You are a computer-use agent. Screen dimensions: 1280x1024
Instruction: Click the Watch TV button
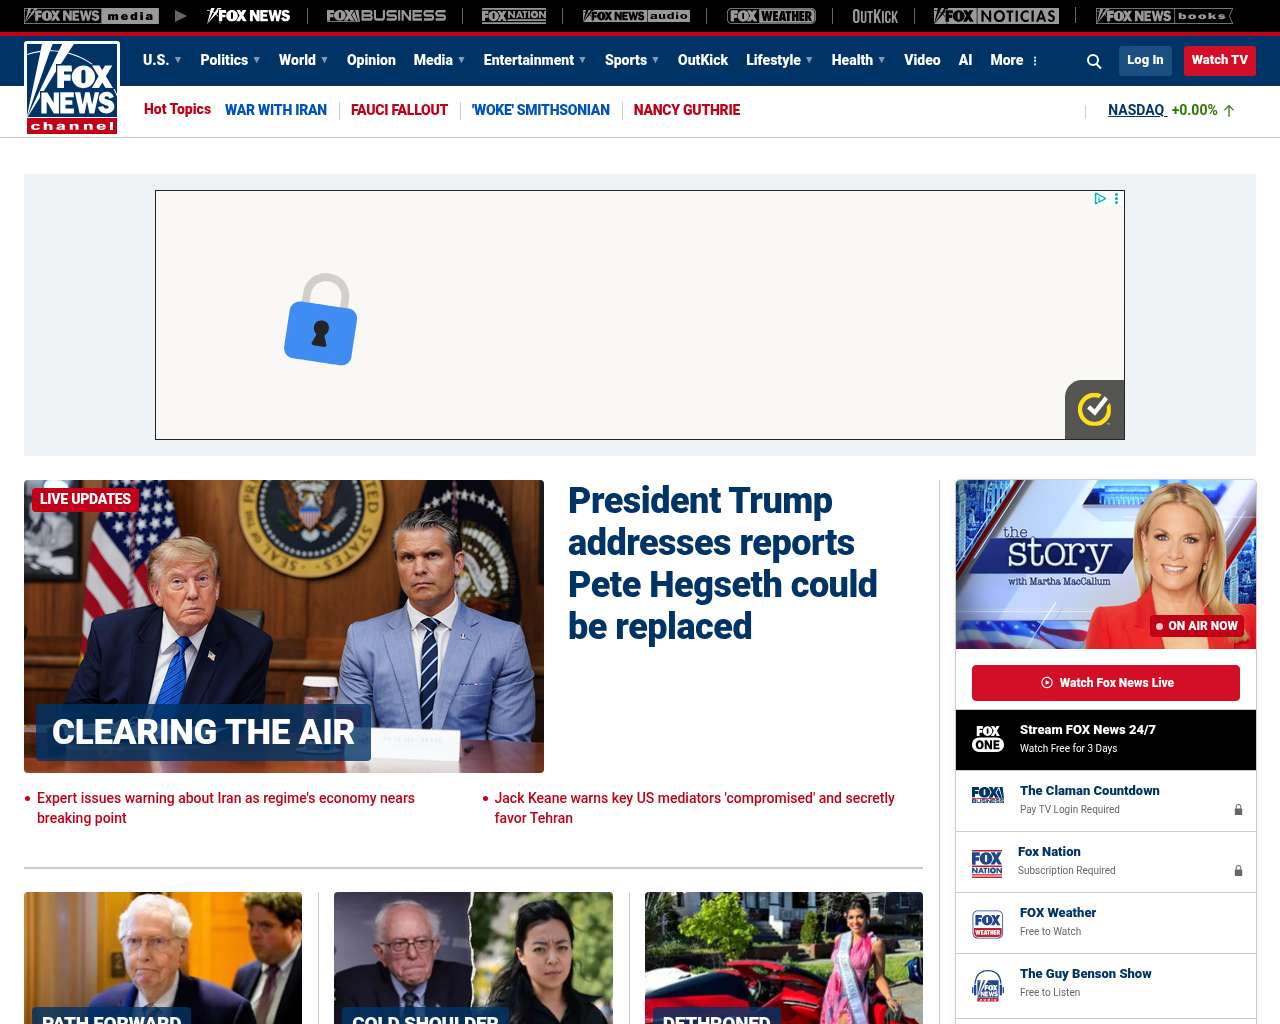pyautogui.click(x=1220, y=60)
